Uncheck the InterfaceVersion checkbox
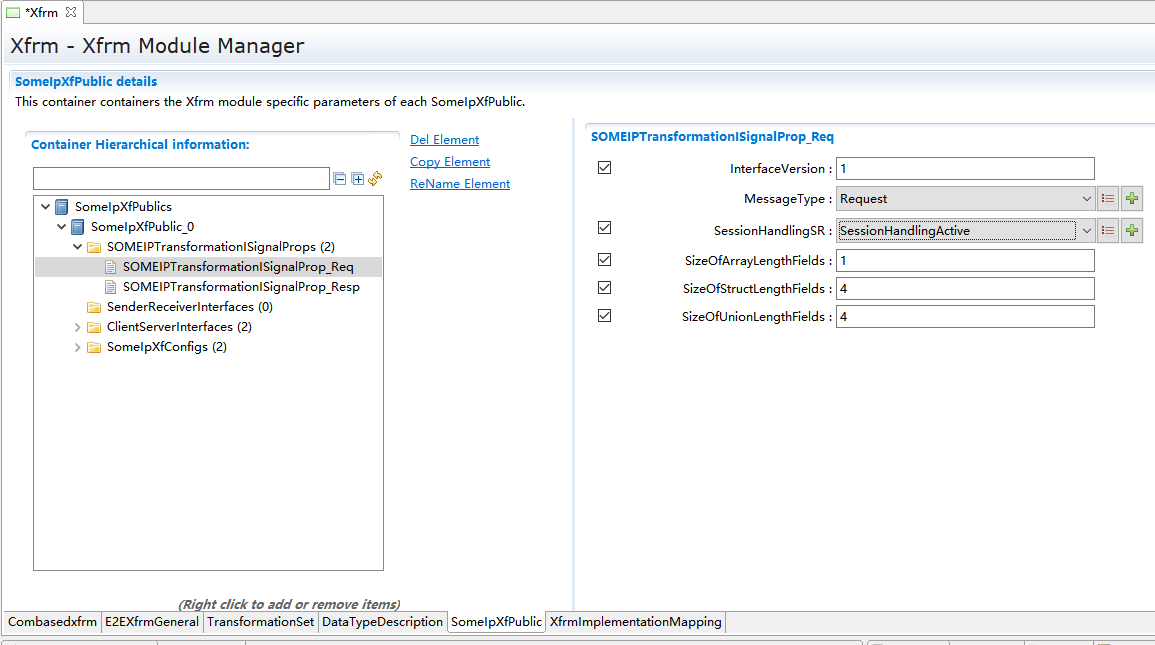The width and height of the screenshot is (1155, 645). click(x=604, y=168)
